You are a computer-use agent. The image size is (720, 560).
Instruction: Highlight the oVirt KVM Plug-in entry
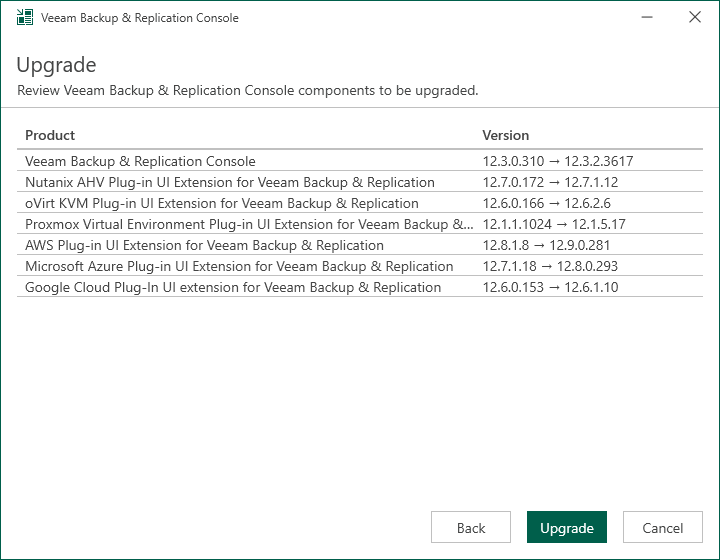[x=221, y=203]
